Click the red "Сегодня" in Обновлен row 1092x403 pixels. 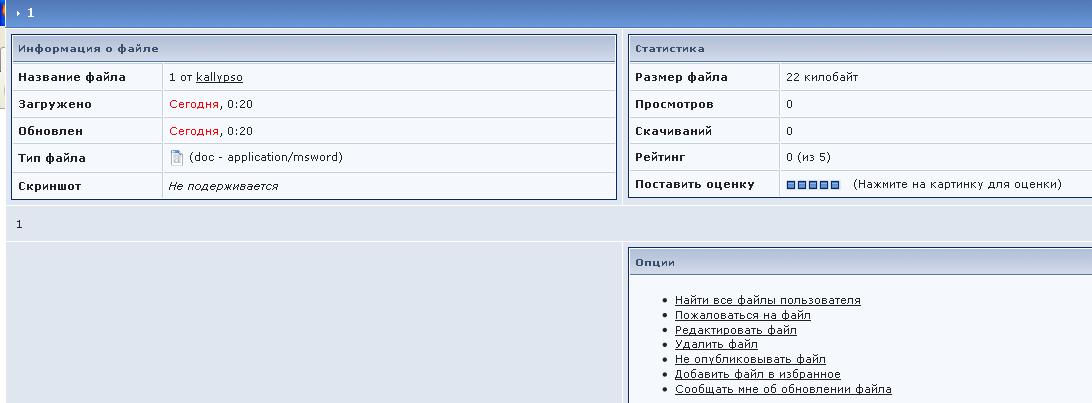point(194,131)
